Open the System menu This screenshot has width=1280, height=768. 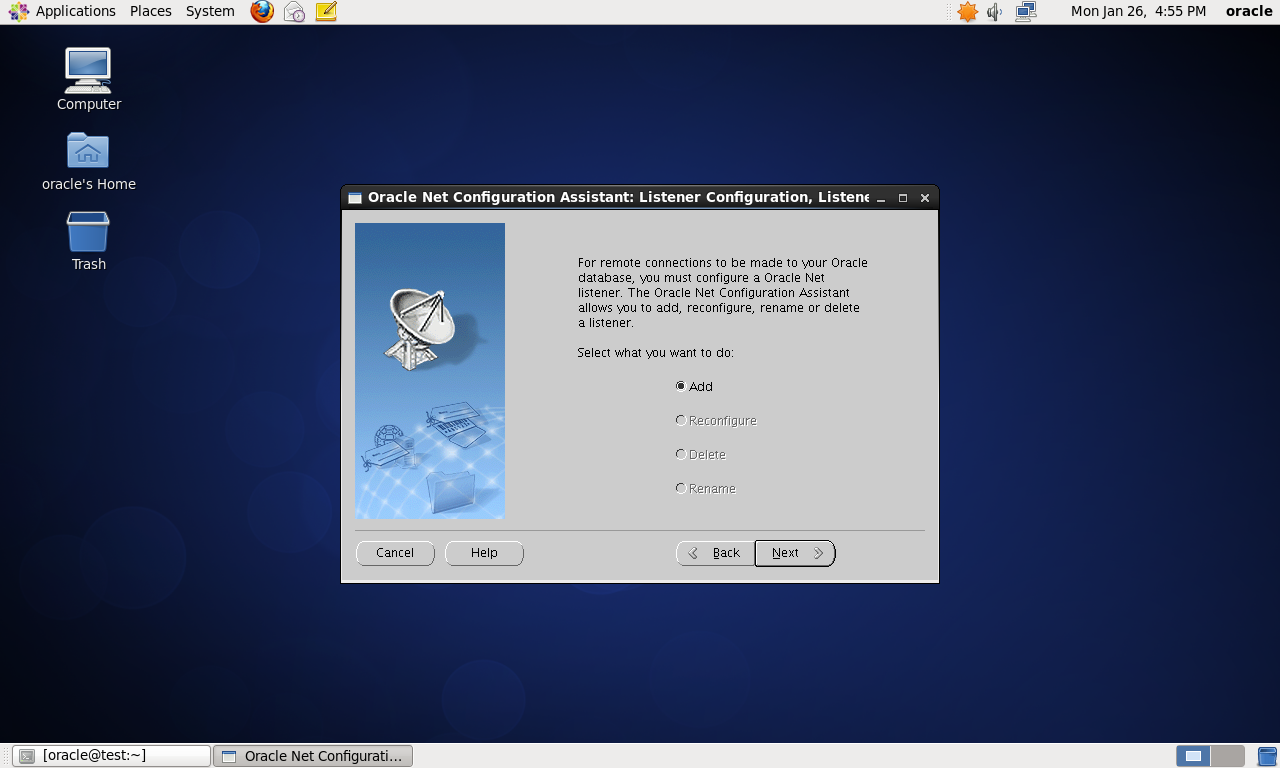[x=210, y=11]
